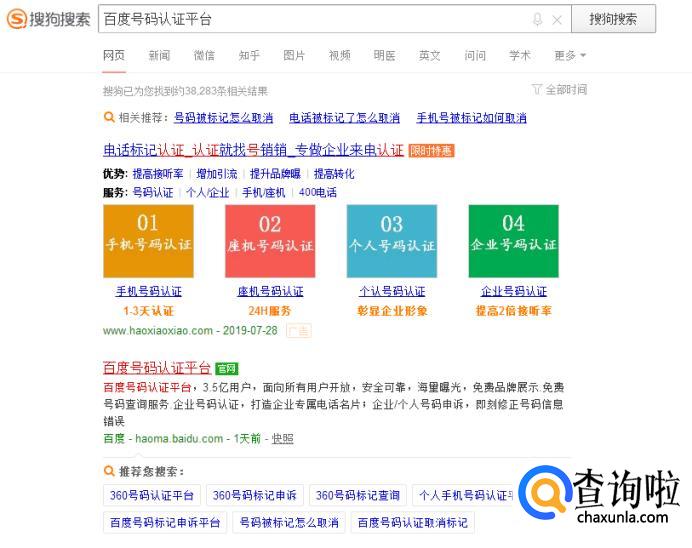Switch to the 知乎 tab
The image size is (692, 548).
point(249,56)
